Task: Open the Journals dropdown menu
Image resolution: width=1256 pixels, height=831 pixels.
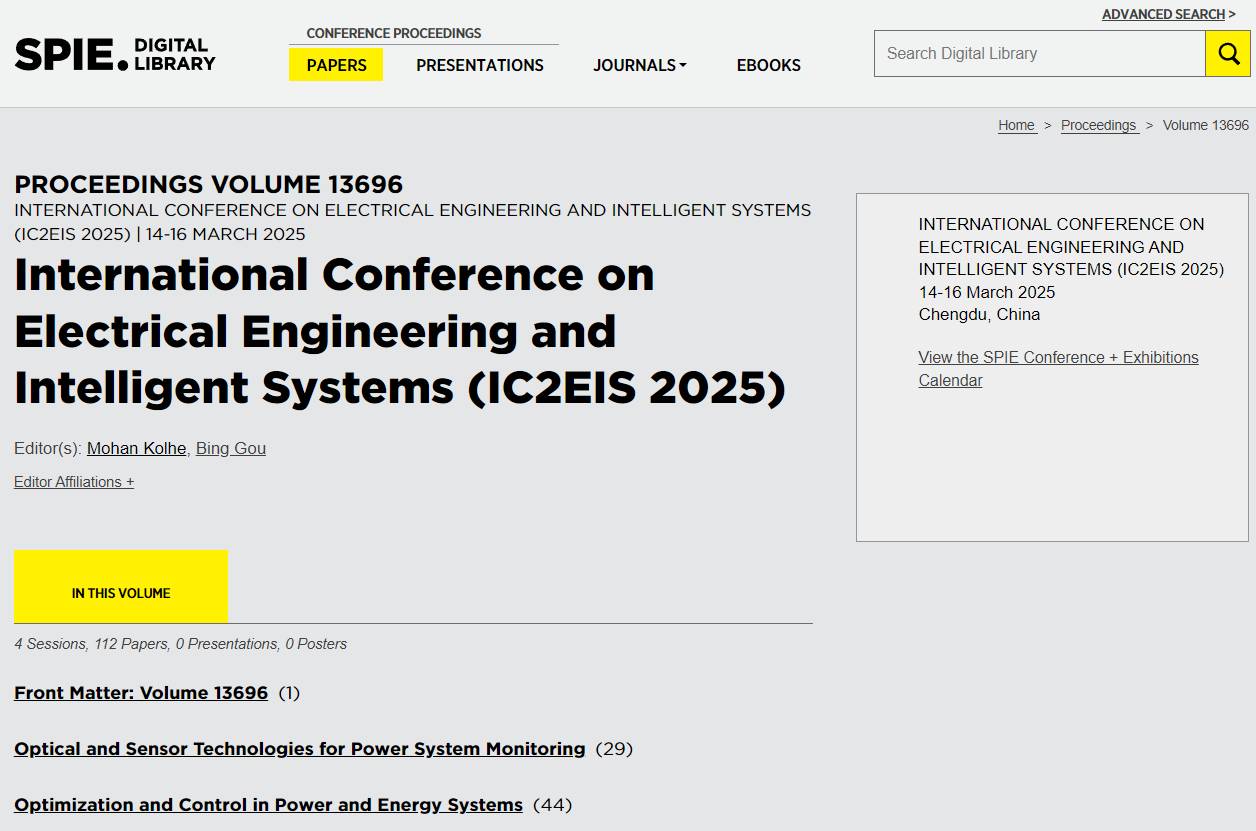Action: point(640,65)
